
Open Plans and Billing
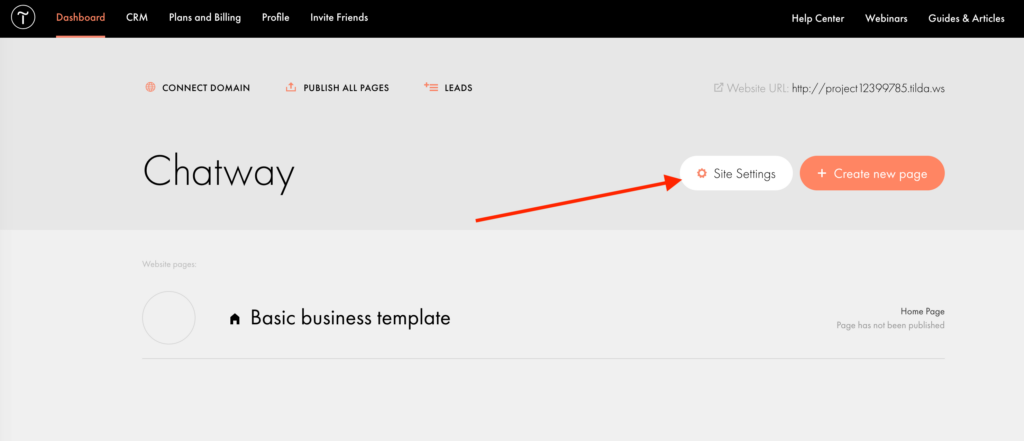(x=205, y=18)
